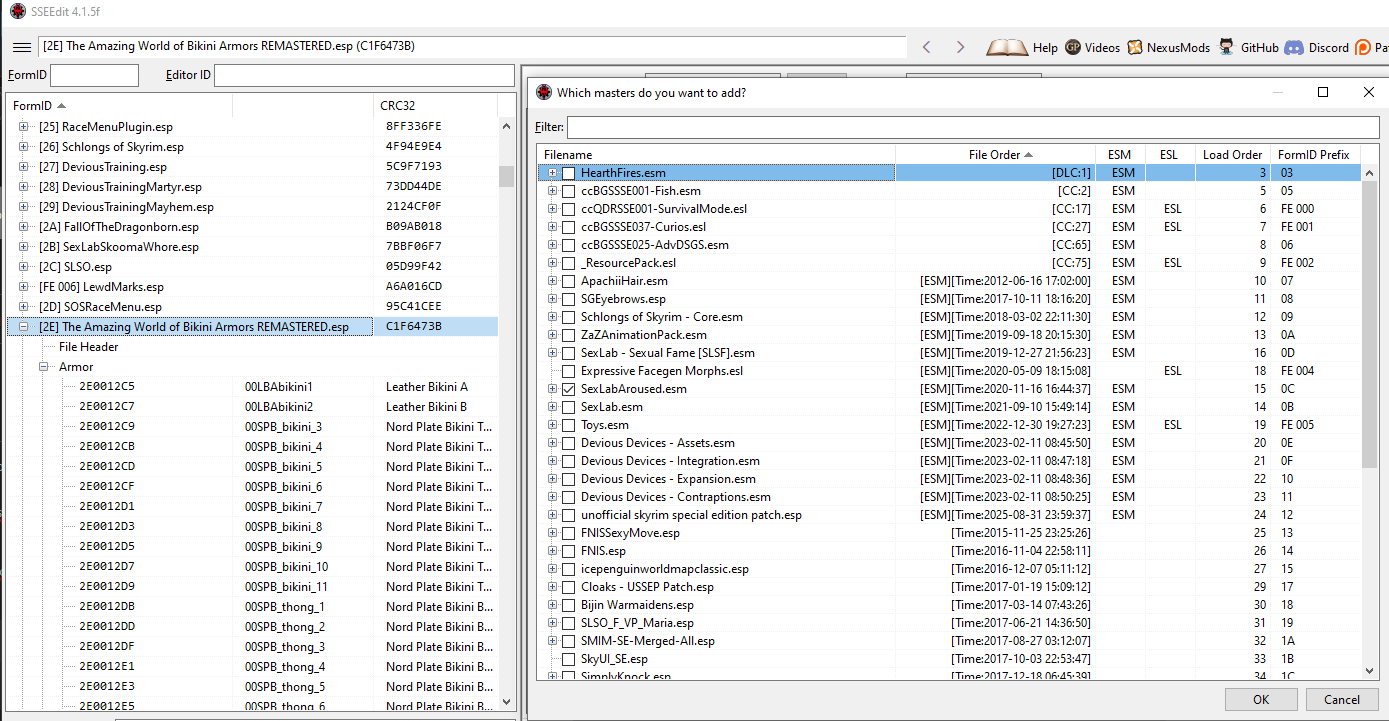Open the GitHub link text

click(1260, 48)
